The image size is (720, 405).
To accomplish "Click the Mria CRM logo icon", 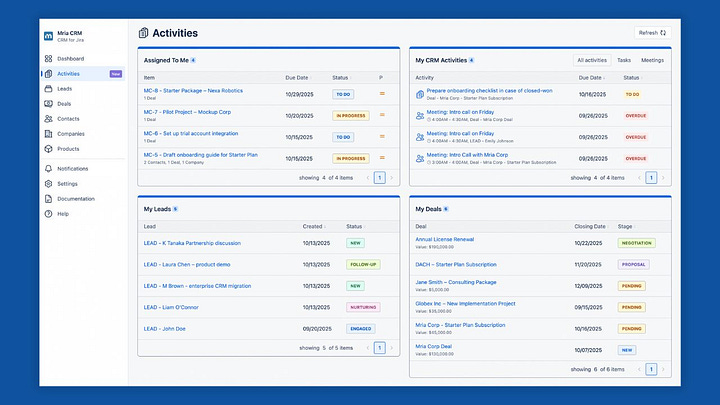I will (x=48, y=36).
